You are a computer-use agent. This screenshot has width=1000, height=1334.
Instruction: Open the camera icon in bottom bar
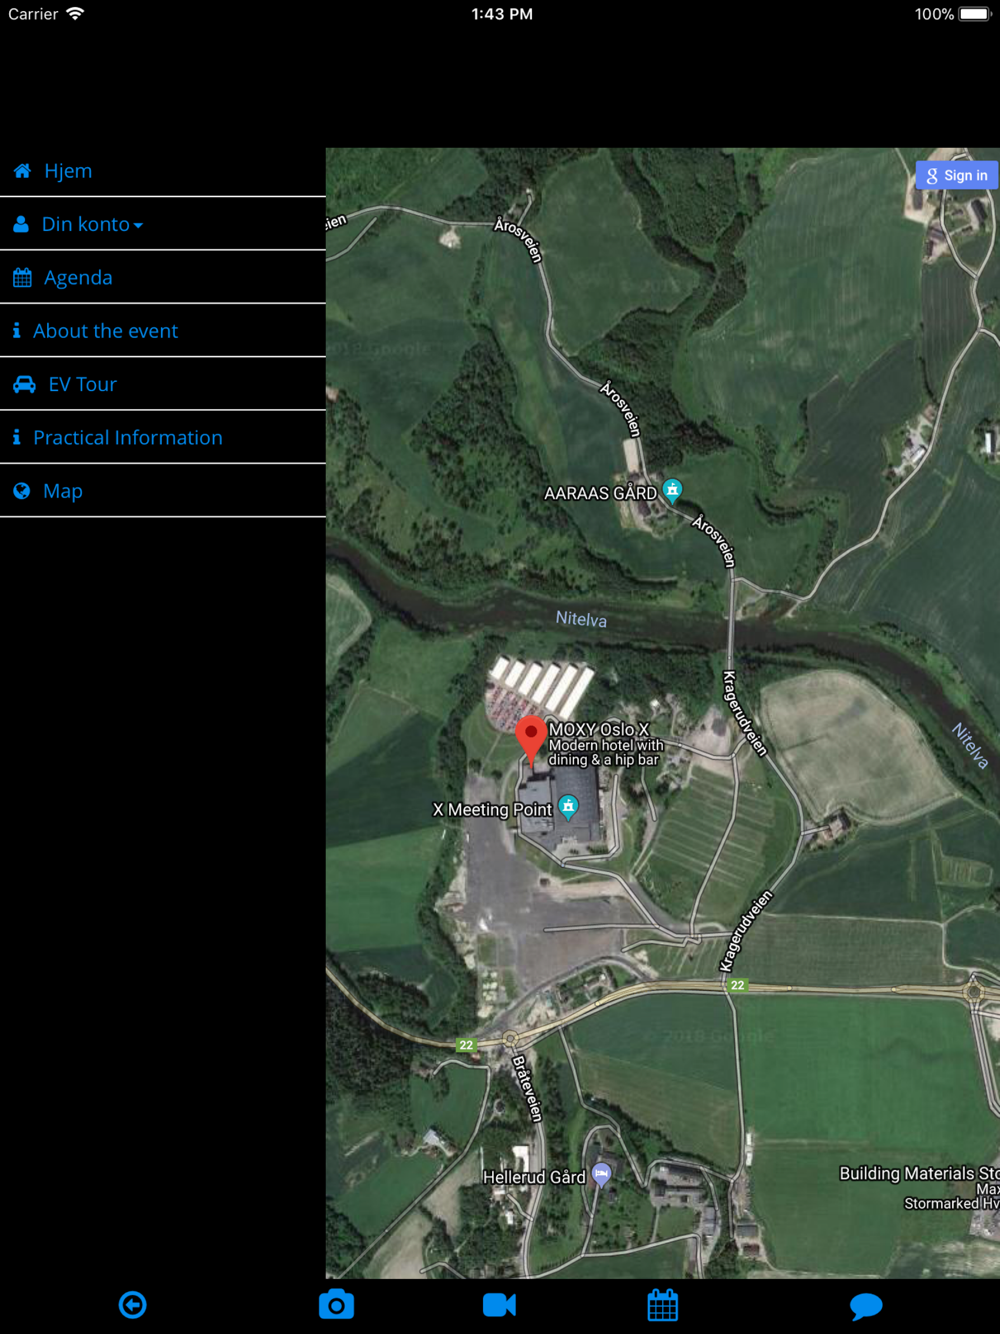[336, 1304]
